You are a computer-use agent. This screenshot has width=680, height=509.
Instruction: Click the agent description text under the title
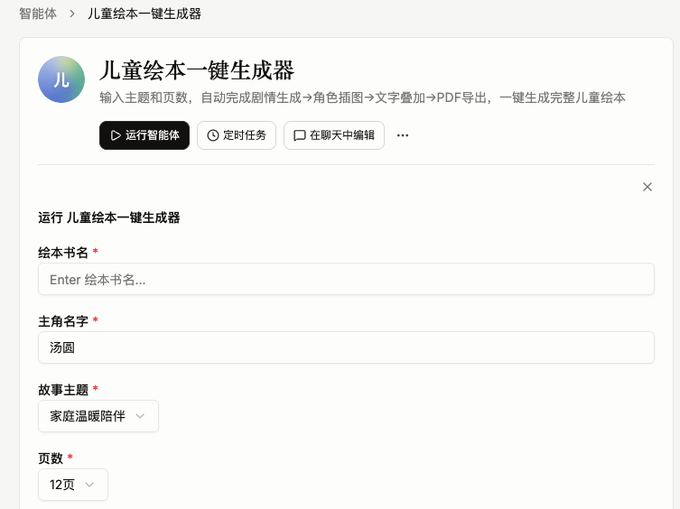(x=362, y=98)
